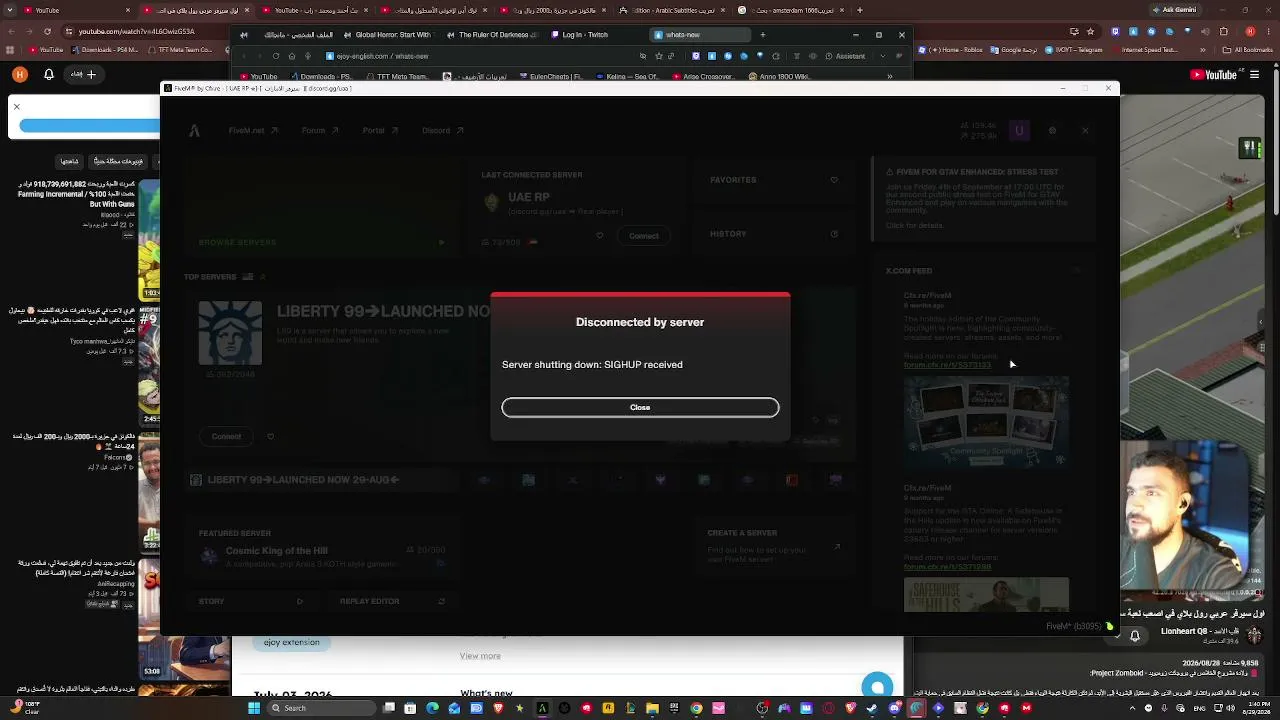Close the Disconnected by server dialog
1280x720 pixels.
(x=640, y=407)
